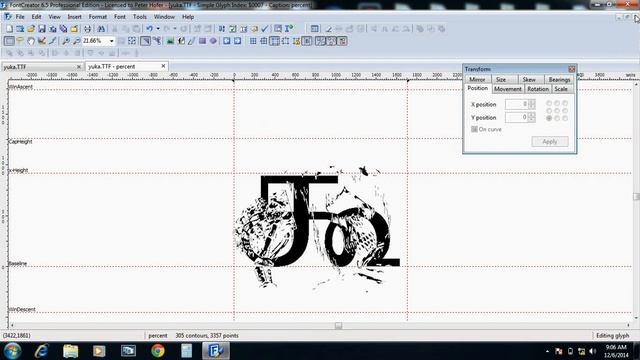The image size is (640, 360).
Task: Open the Insert menu
Action: tap(74, 17)
